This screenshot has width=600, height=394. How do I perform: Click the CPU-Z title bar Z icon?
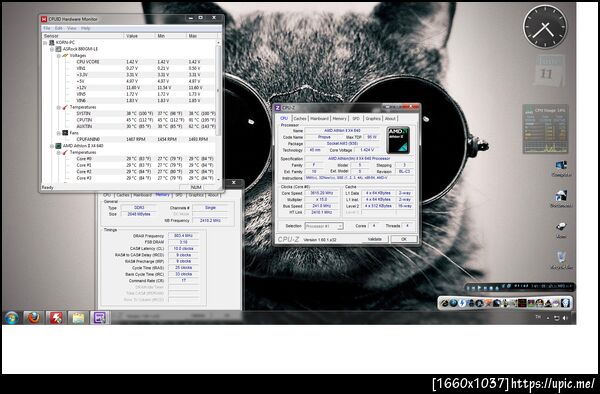pos(278,108)
